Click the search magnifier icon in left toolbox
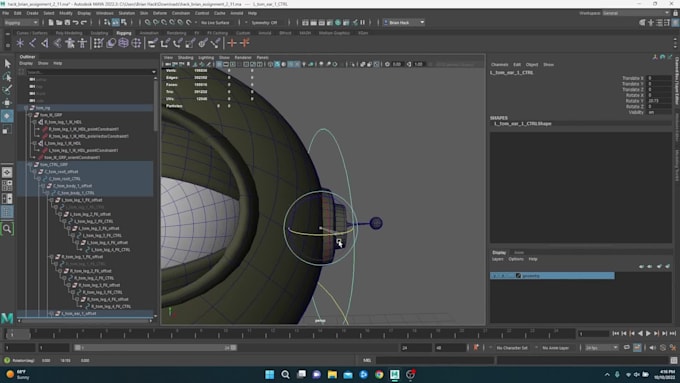Screen dimensions: 680x383 [7, 229]
